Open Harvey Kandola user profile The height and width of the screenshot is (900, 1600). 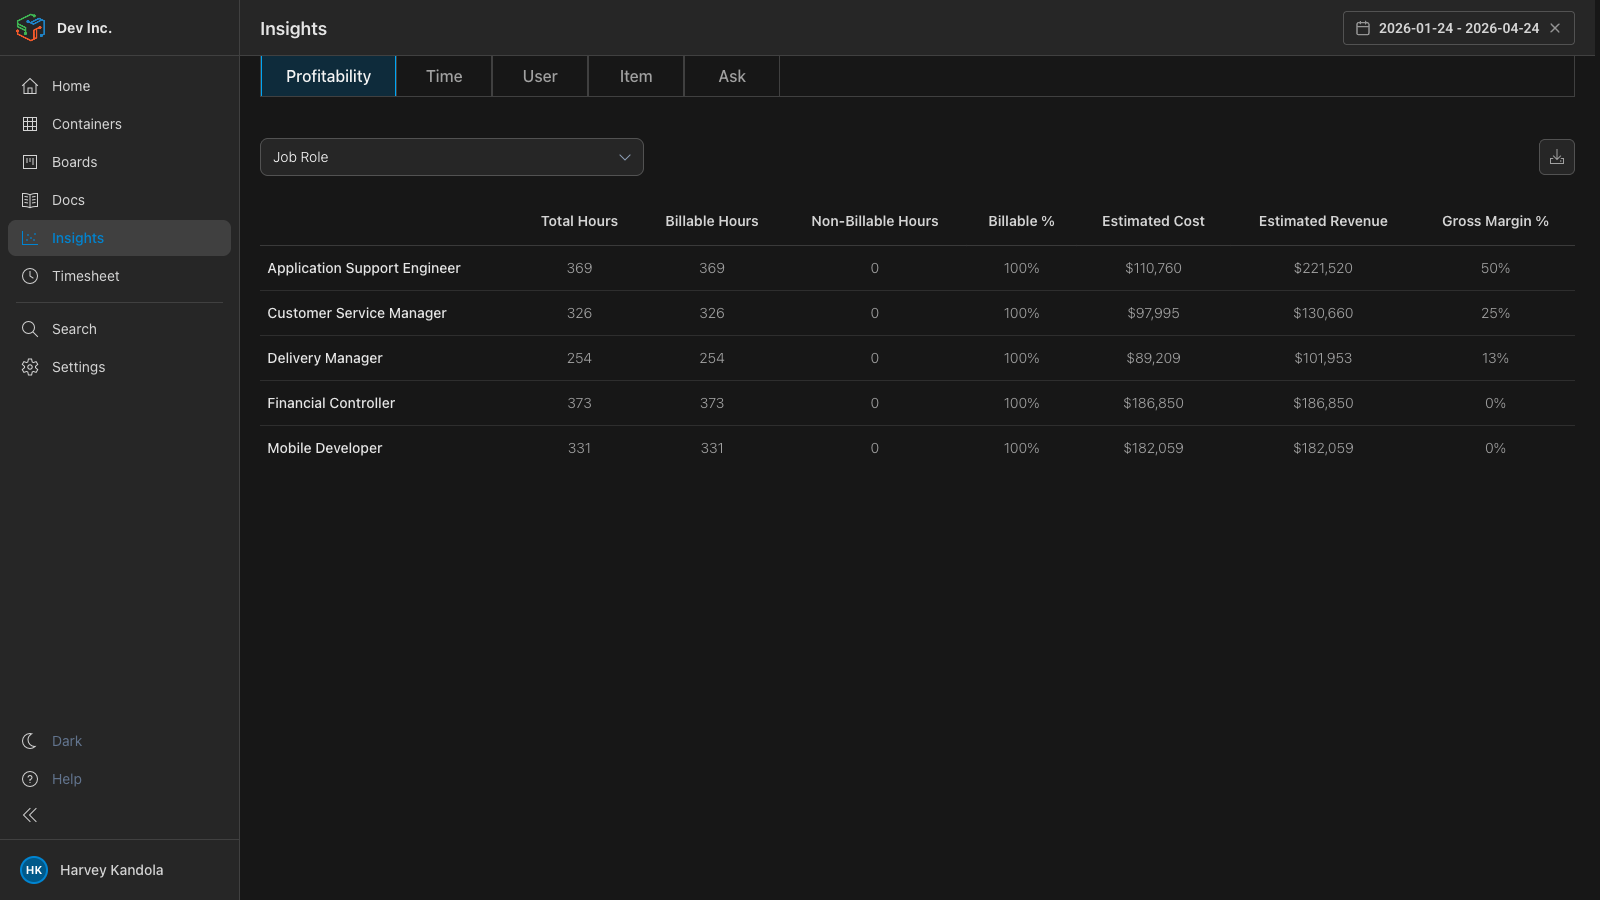[x=111, y=870]
